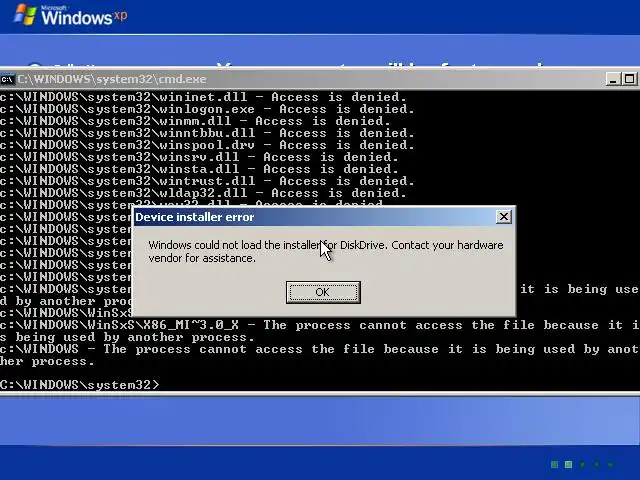Minimize the cmd.exe window
This screenshot has width=640, height=480.
point(613,79)
